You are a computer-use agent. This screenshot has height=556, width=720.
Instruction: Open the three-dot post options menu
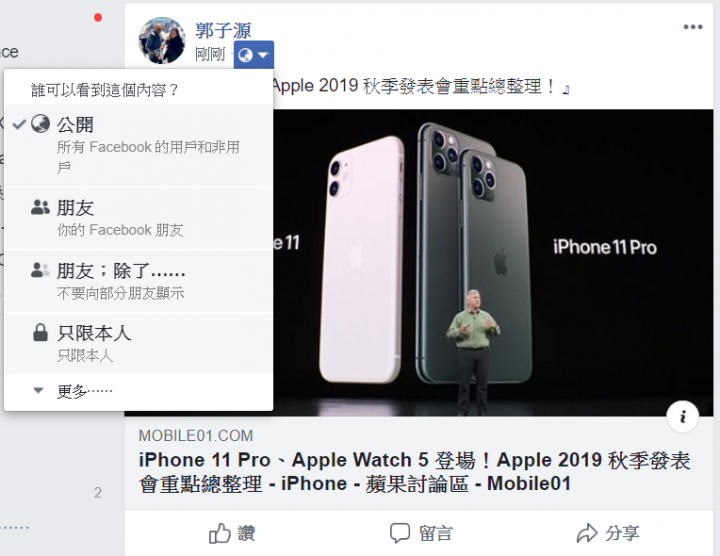(692, 27)
